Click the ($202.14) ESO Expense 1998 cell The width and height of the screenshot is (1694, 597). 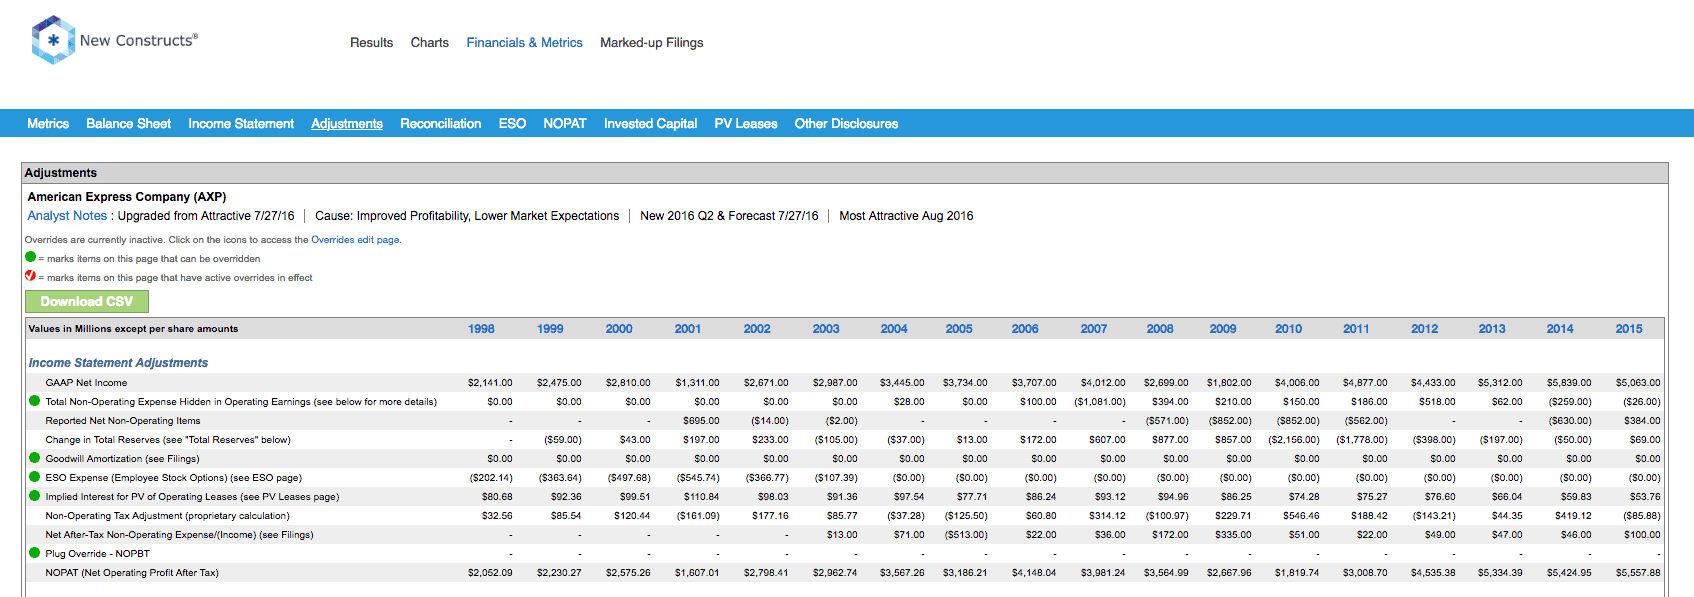(x=491, y=478)
